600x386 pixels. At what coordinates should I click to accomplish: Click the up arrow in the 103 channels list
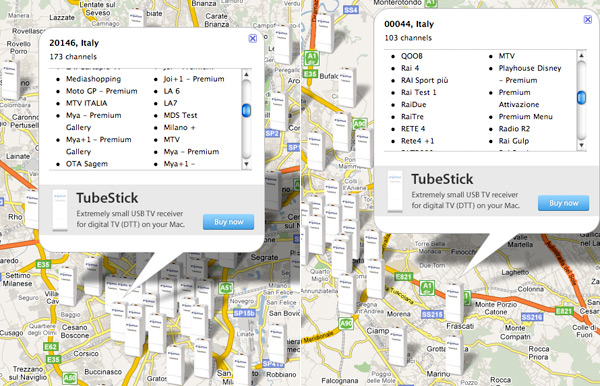(x=581, y=55)
